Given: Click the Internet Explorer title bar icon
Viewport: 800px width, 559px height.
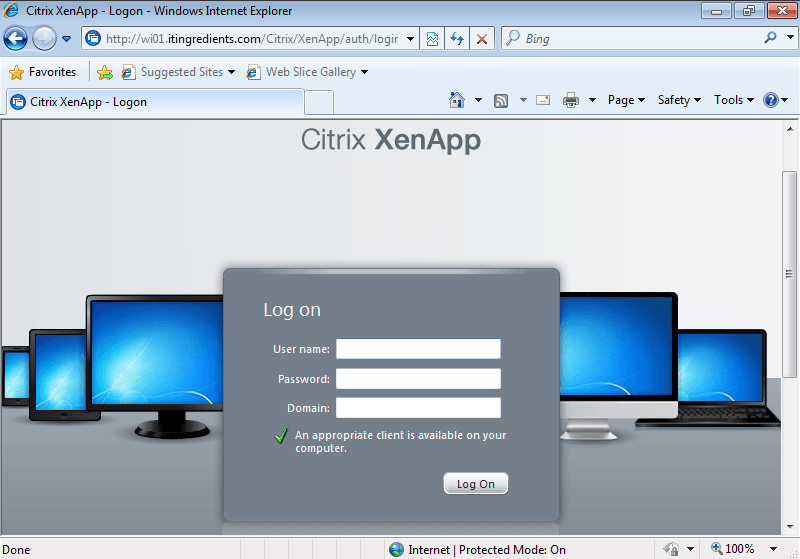Looking at the screenshot, I should [x=11, y=10].
